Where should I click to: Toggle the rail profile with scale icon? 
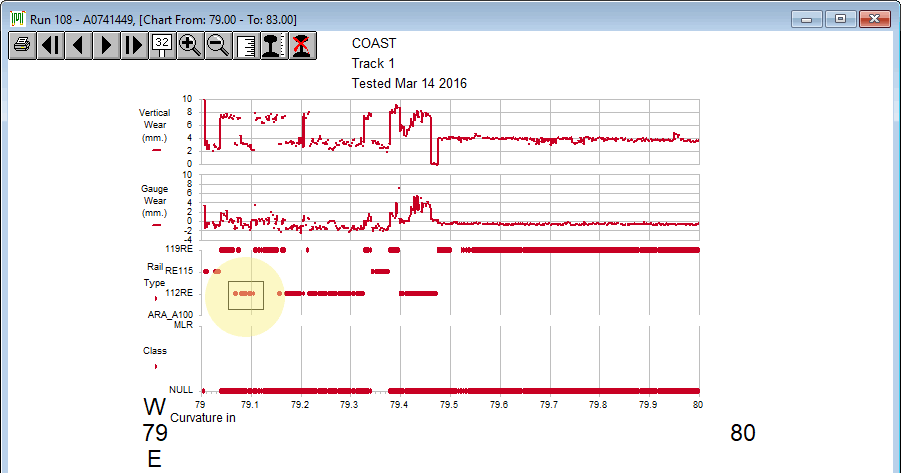pyautogui.click(x=274, y=45)
